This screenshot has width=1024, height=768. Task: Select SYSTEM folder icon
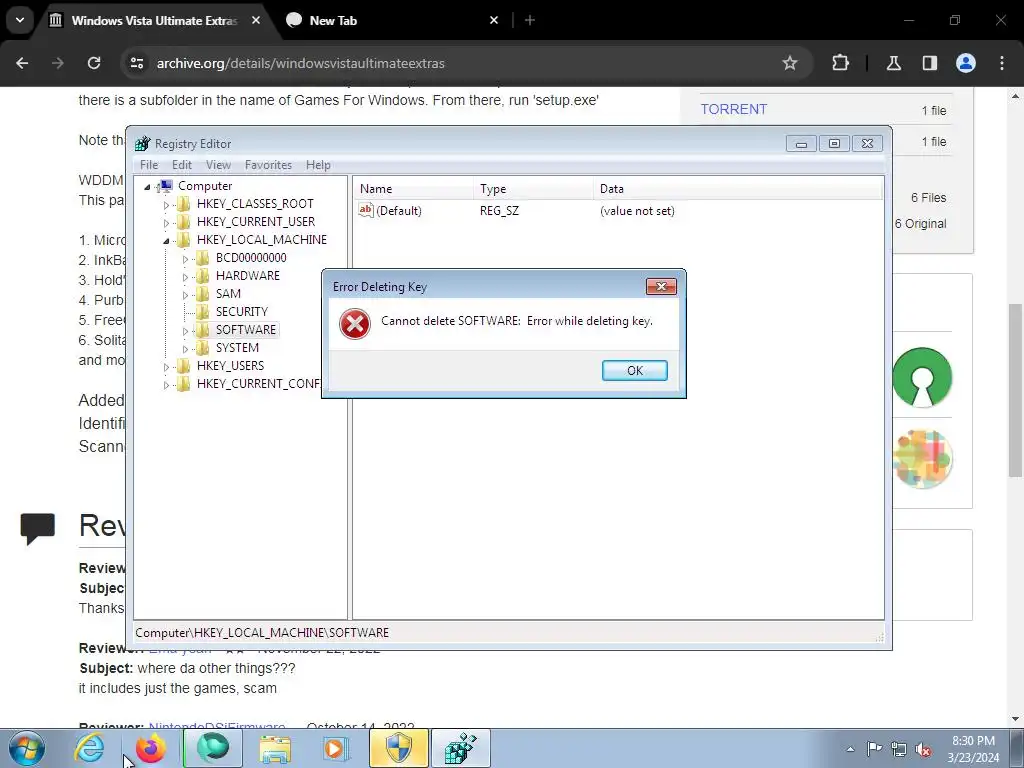tap(203, 347)
